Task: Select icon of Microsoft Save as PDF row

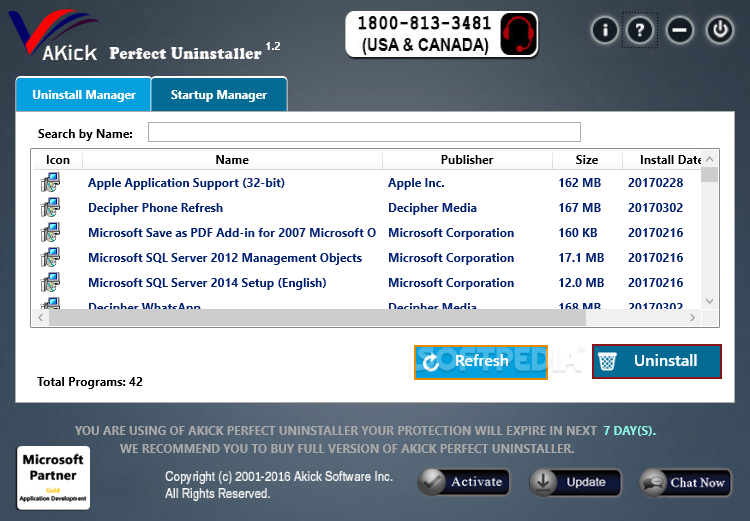Action: click(x=51, y=233)
